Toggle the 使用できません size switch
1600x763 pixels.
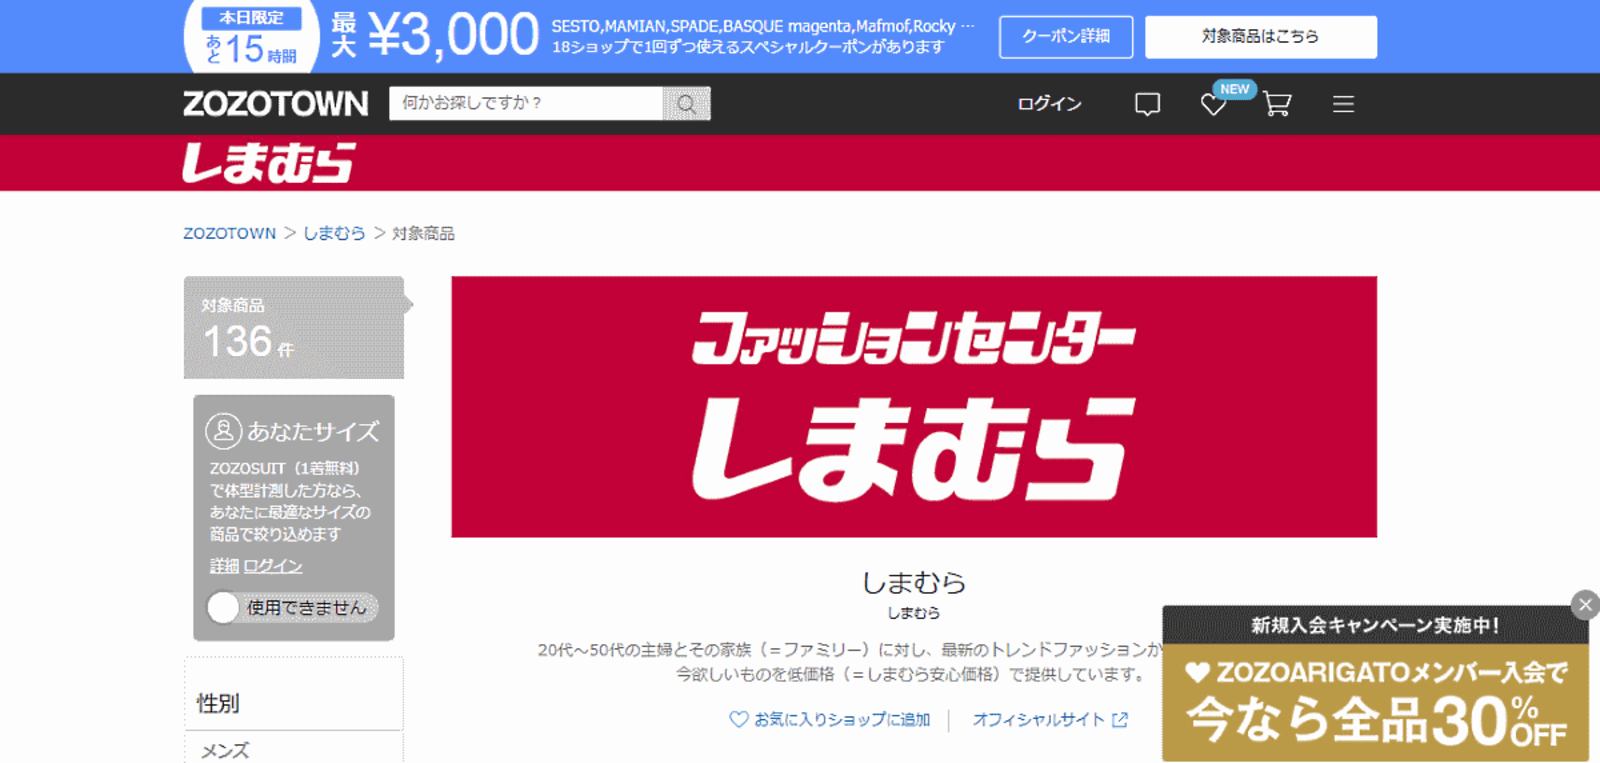292,607
